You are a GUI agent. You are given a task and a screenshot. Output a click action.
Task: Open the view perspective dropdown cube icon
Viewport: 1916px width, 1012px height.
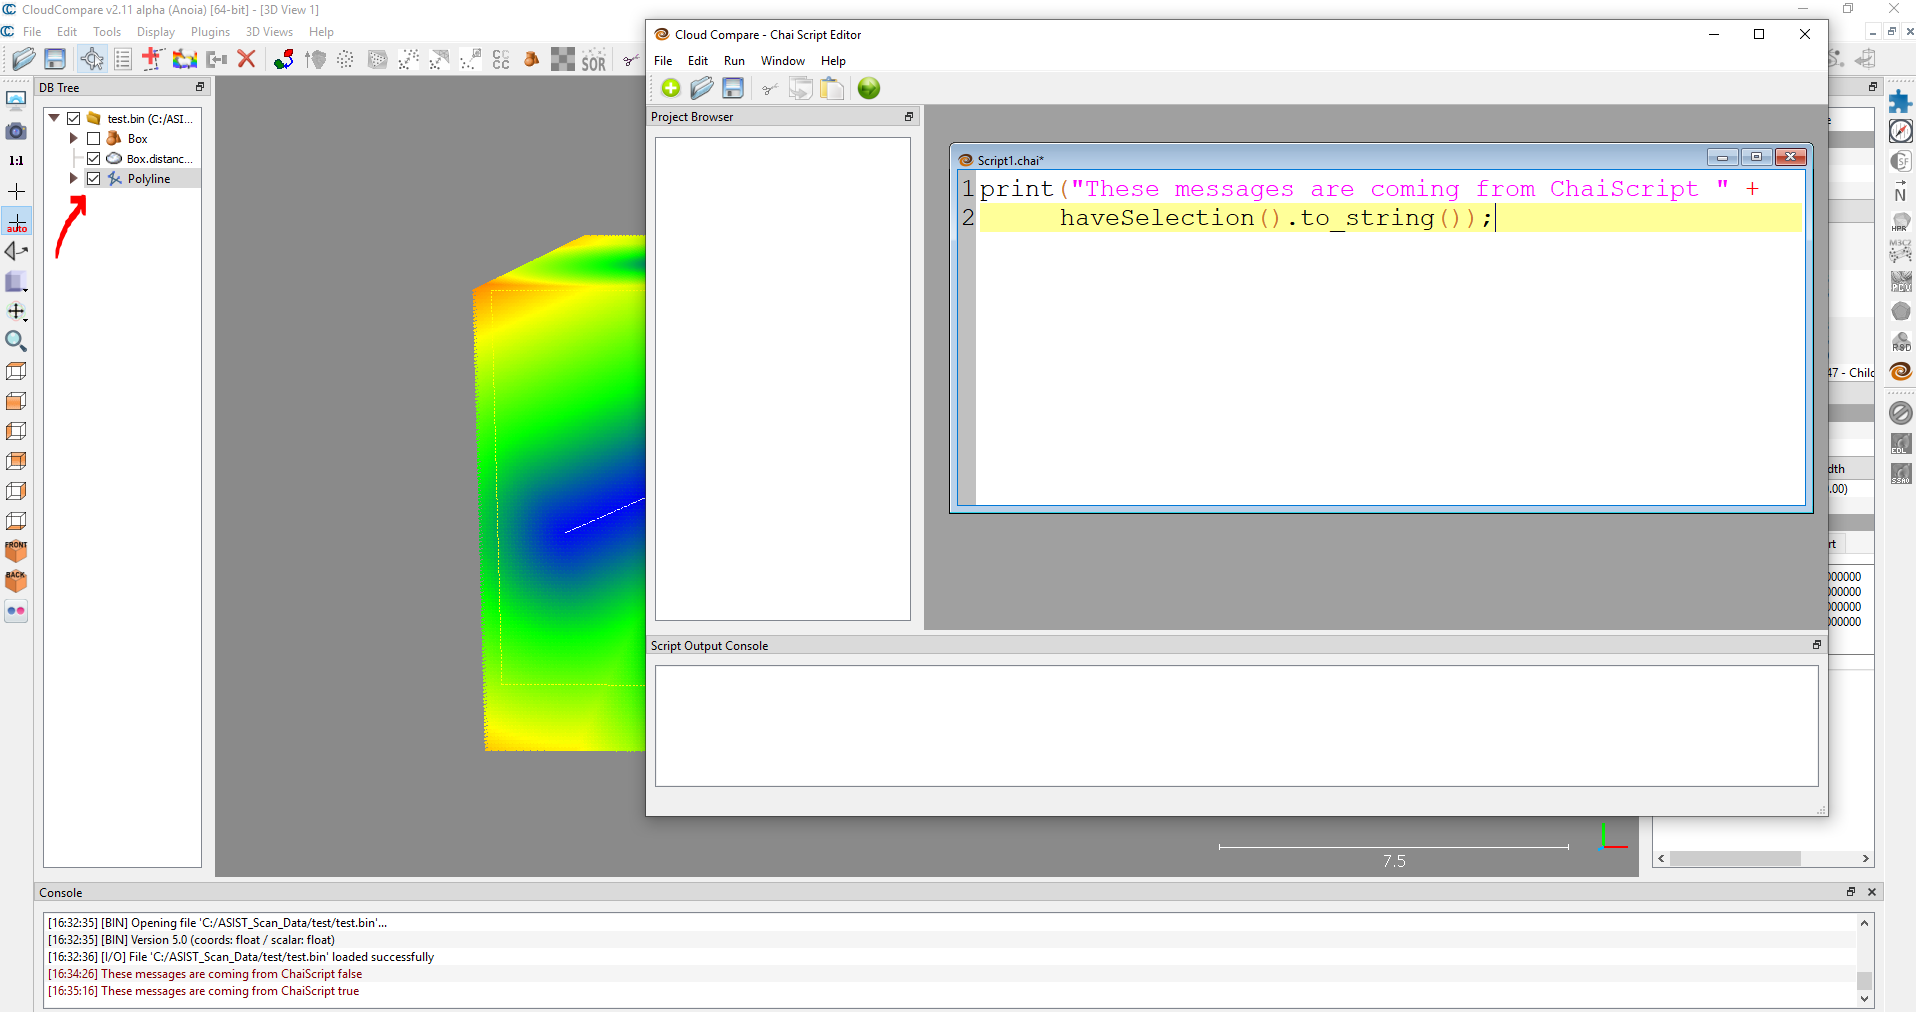pyautogui.click(x=17, y=282)
